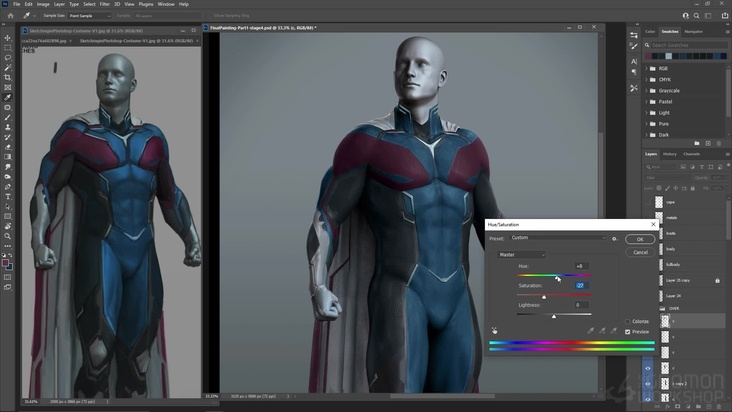This screenshot has width=732, height=412.
Task: Switch to the Color tab
Action: pos(650,32)
